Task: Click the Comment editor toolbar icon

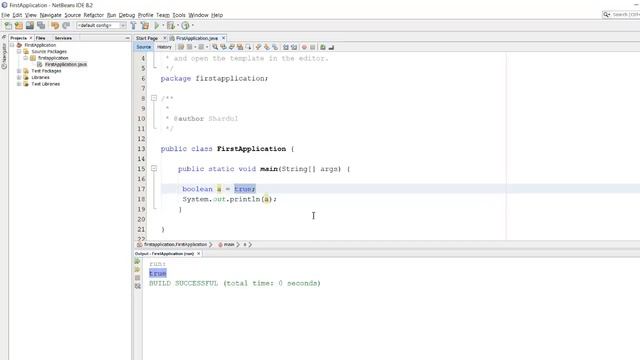Action: [323, 47]
